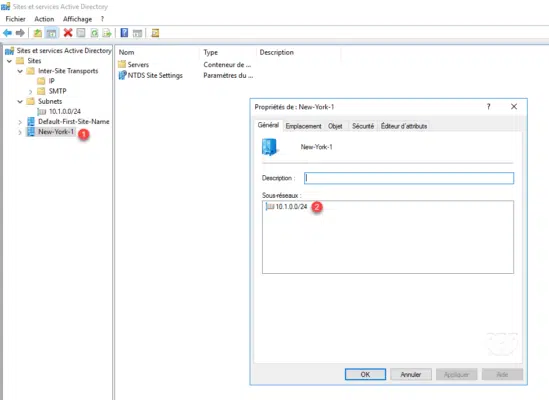
Task: Switch to the Général tab
Action: click(x=268, y=125)
